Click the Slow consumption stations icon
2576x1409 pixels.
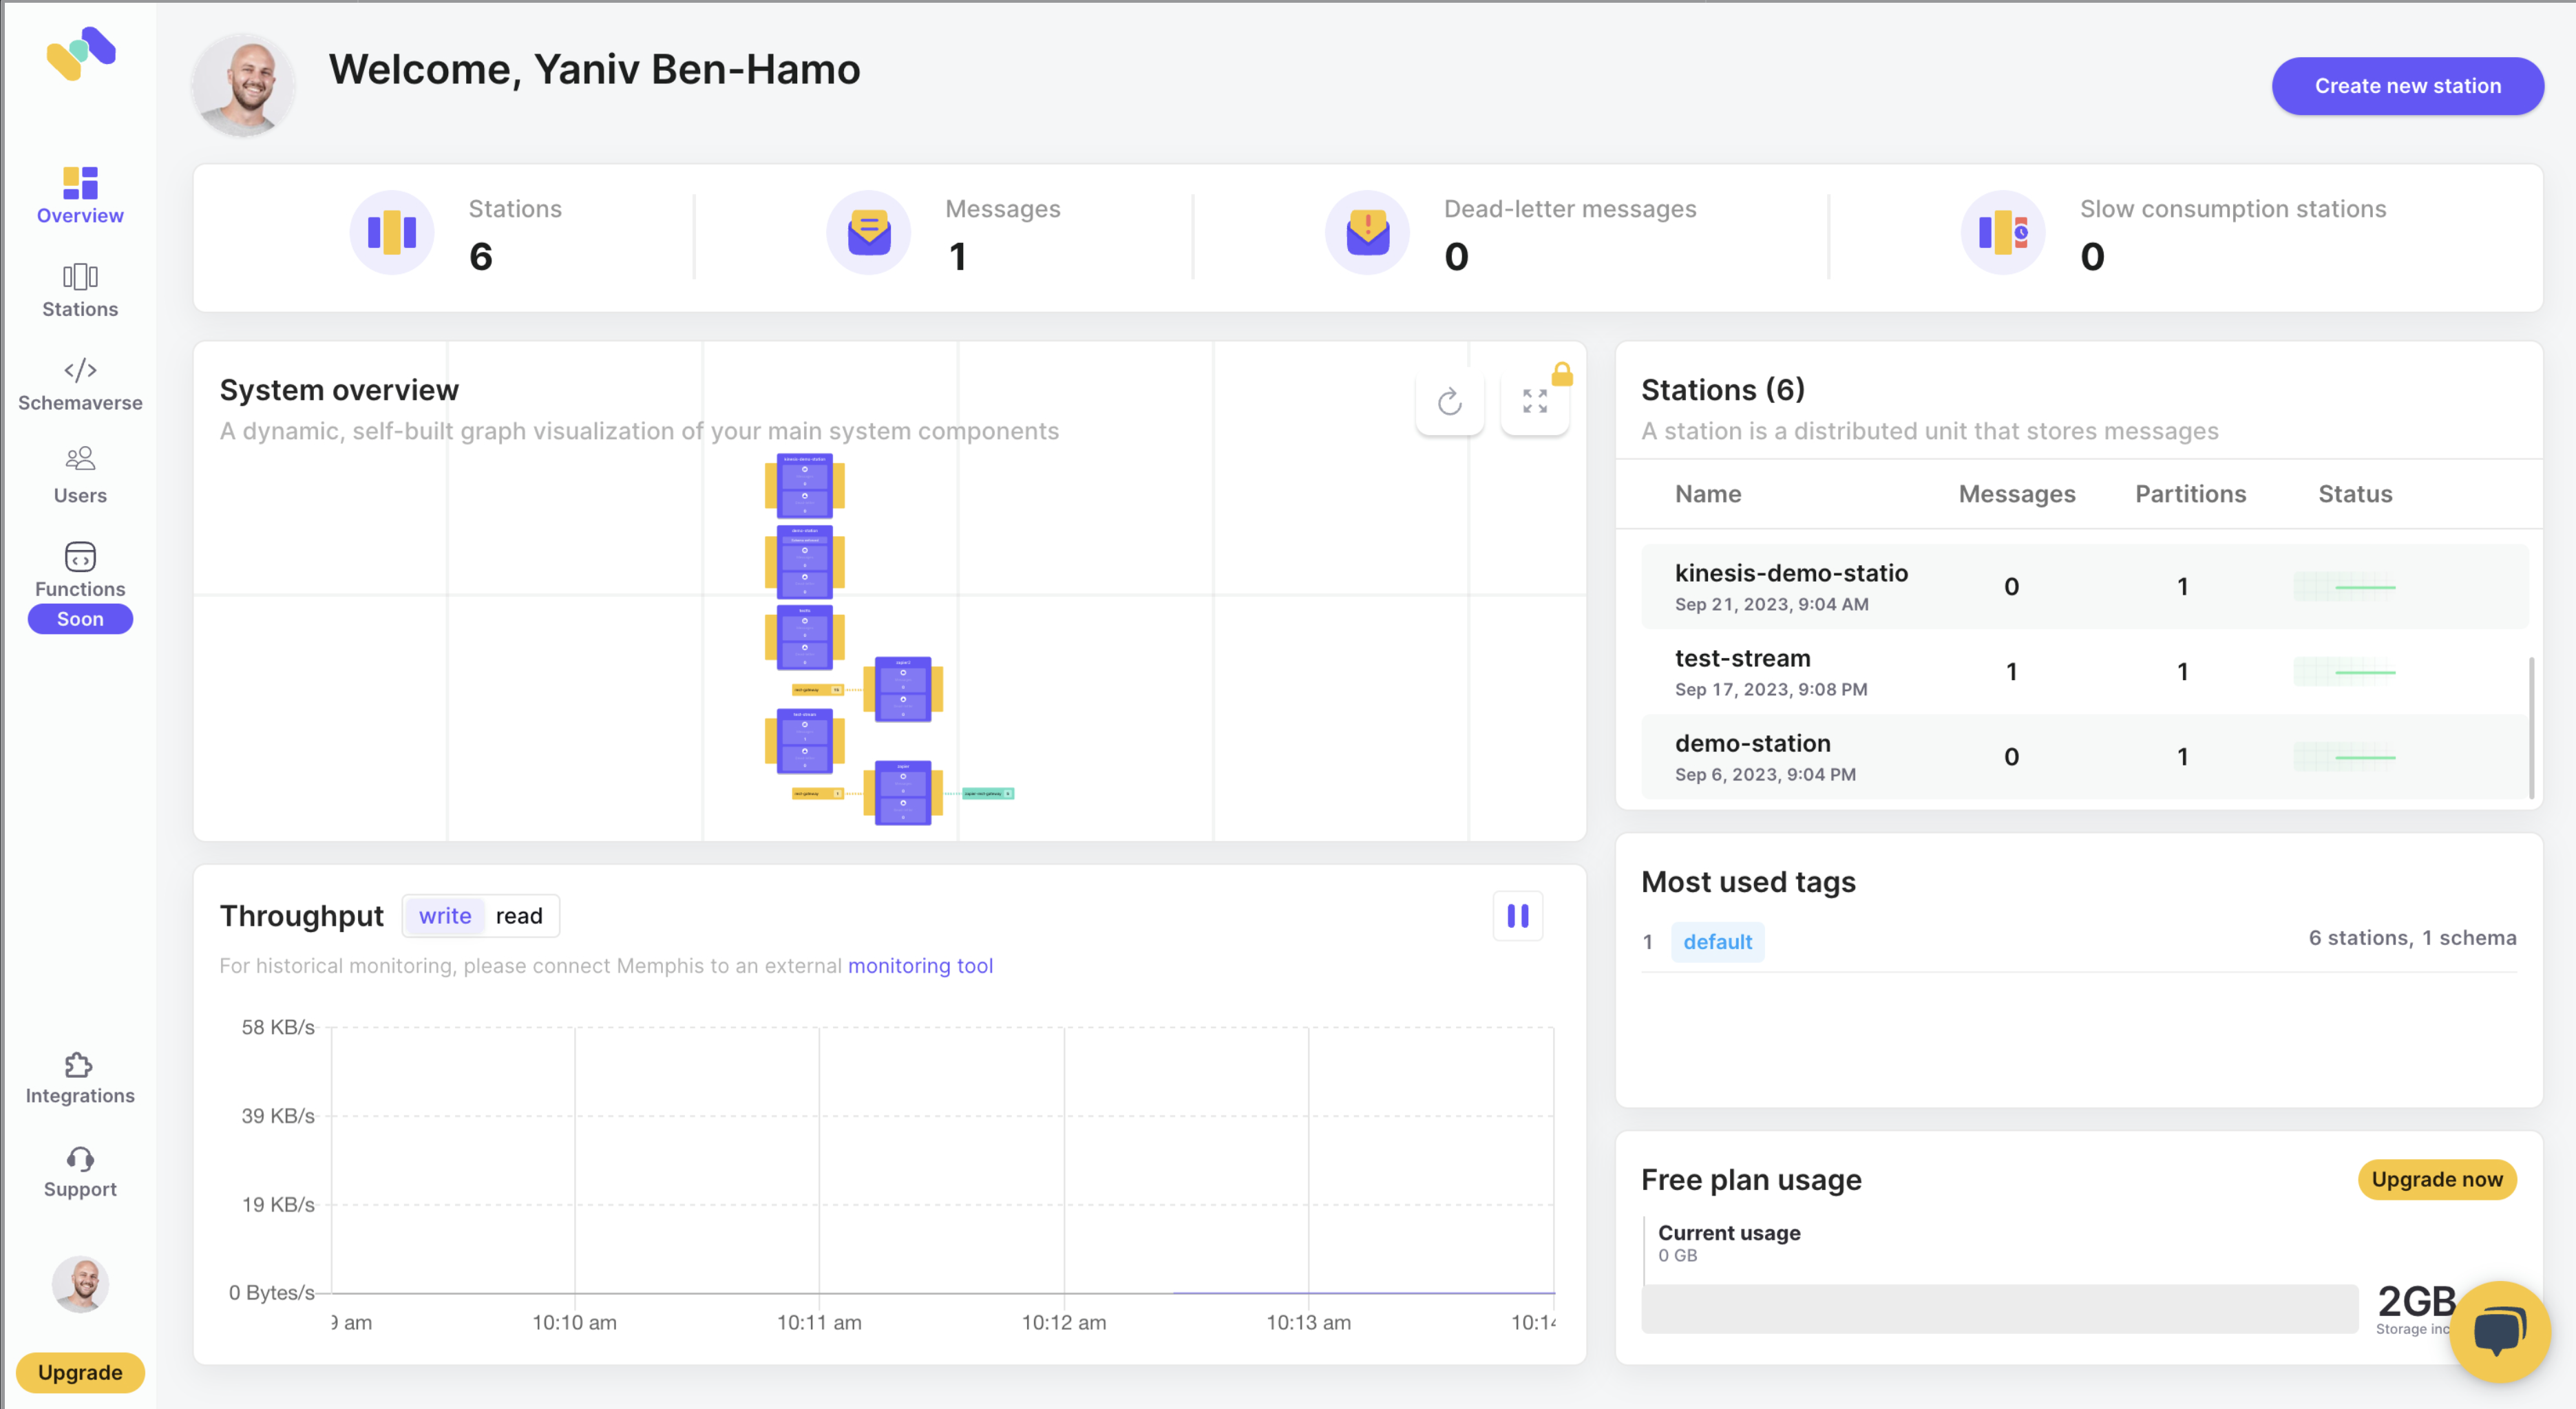click(x=2003, y=233)
